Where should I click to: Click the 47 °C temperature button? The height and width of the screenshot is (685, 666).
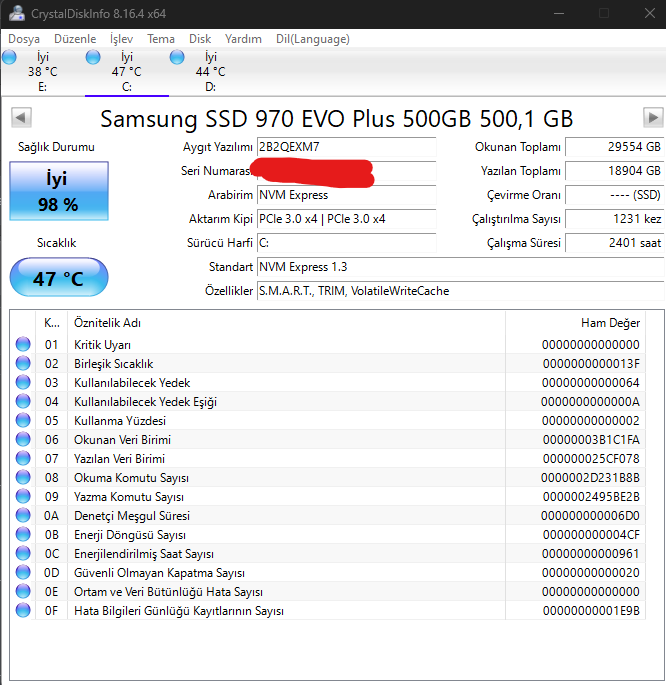59,277
